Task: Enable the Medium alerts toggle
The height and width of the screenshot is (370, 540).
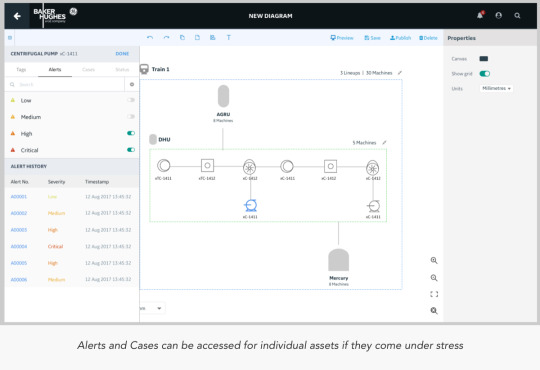Action: [131, 116]
